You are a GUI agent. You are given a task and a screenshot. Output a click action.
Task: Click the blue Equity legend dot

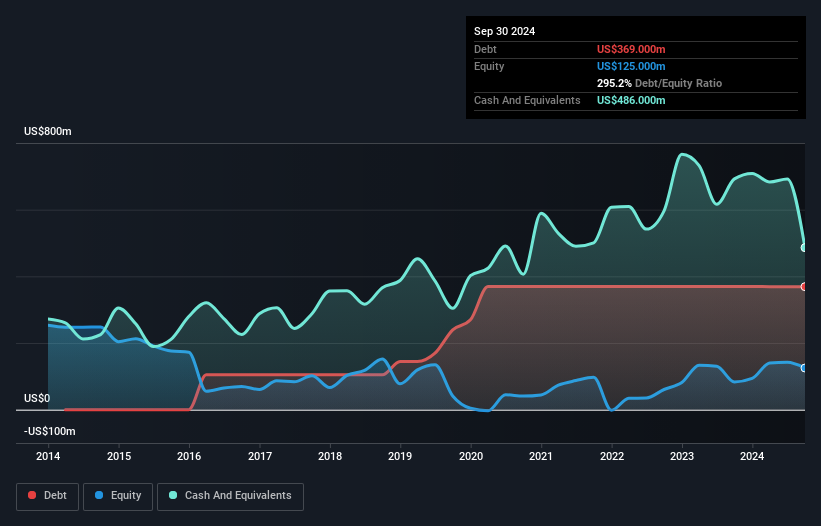[100, 496]
